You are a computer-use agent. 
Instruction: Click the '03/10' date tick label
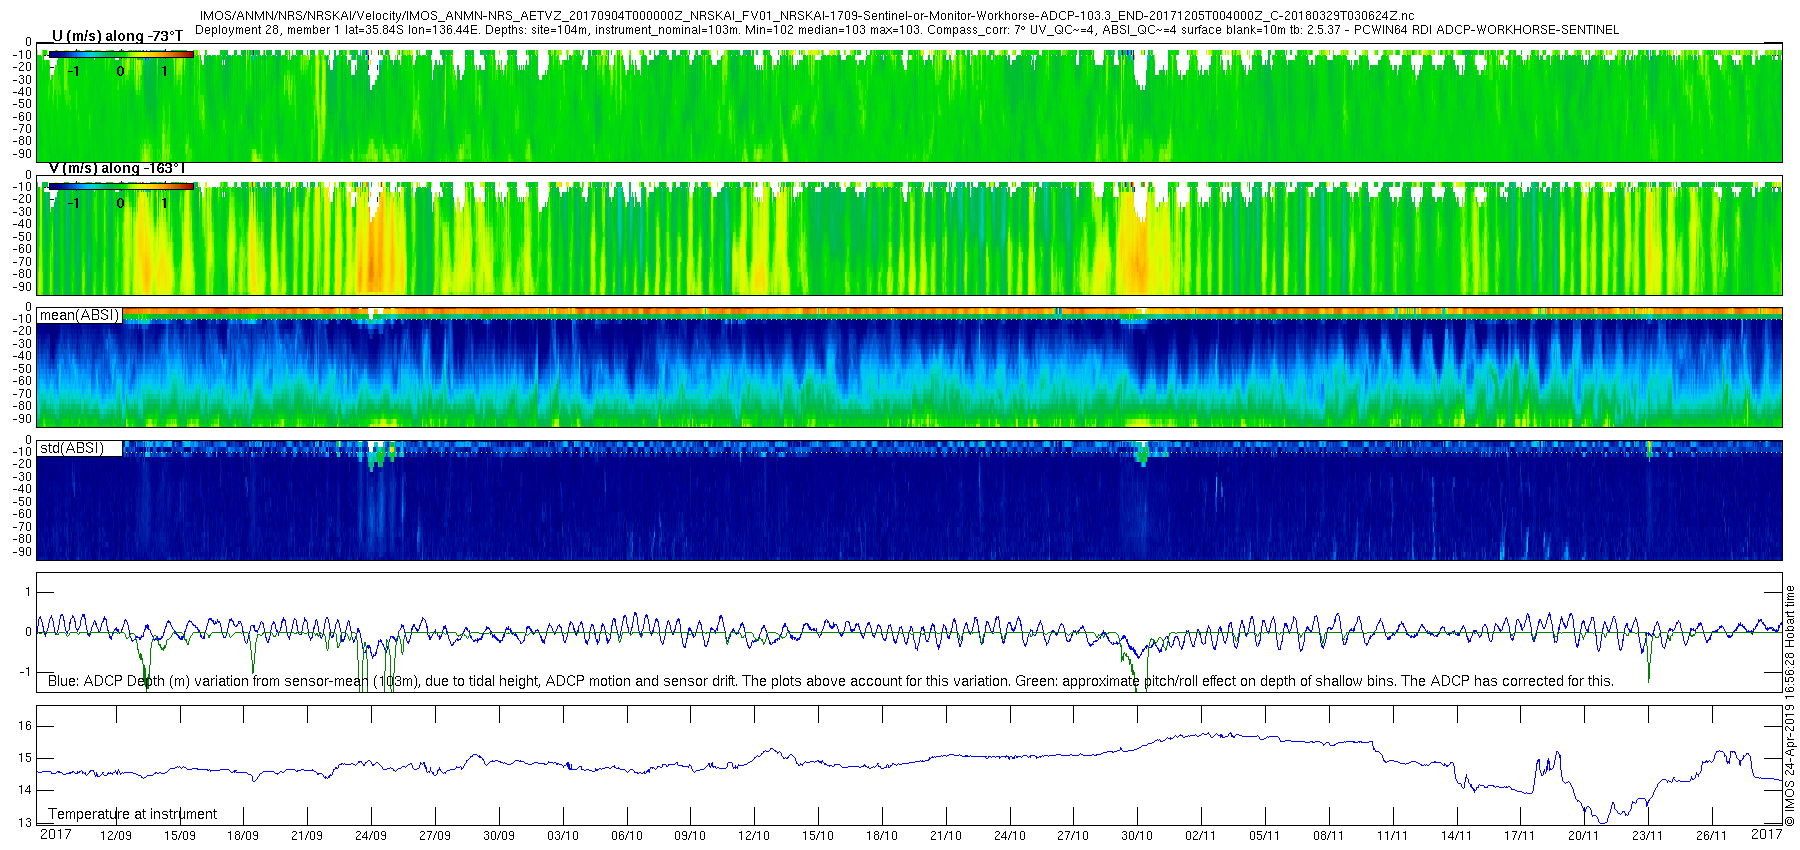click(x=563, y=836)
